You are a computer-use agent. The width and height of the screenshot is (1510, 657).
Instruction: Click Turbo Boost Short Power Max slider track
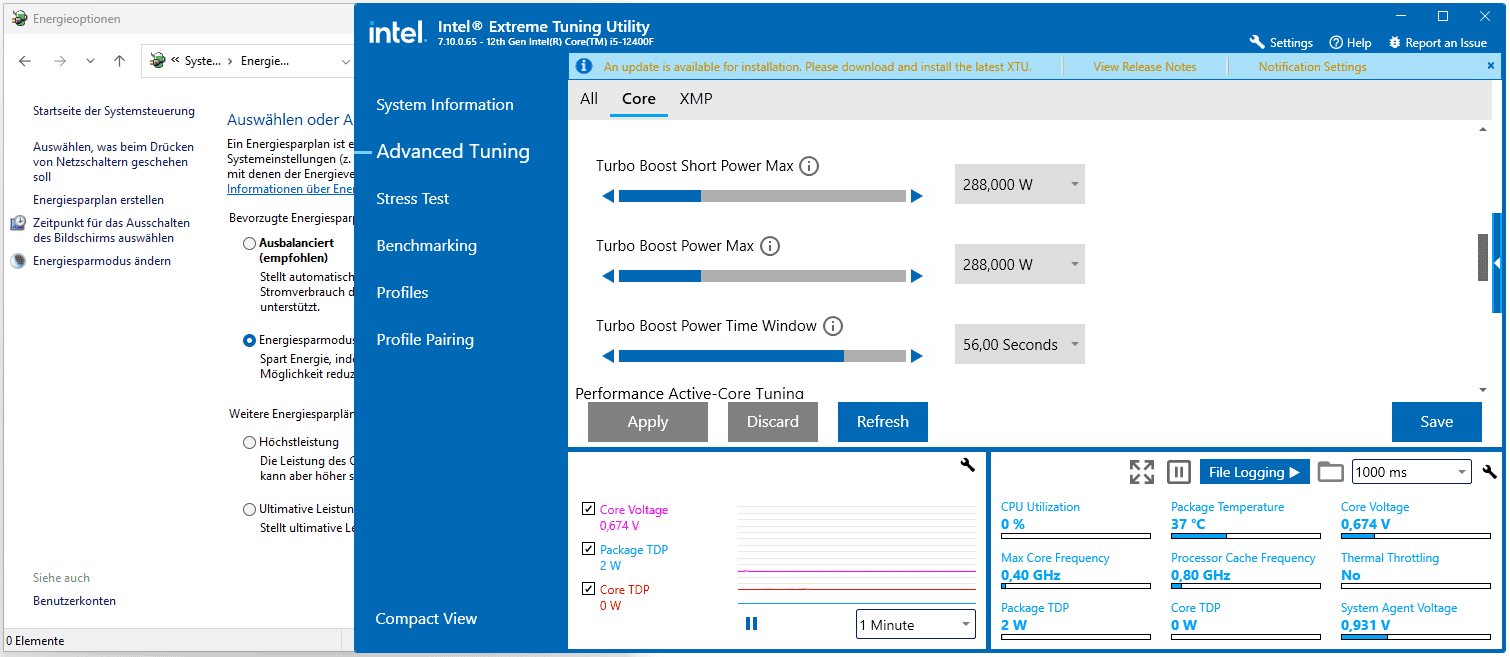tap(762, 196)
